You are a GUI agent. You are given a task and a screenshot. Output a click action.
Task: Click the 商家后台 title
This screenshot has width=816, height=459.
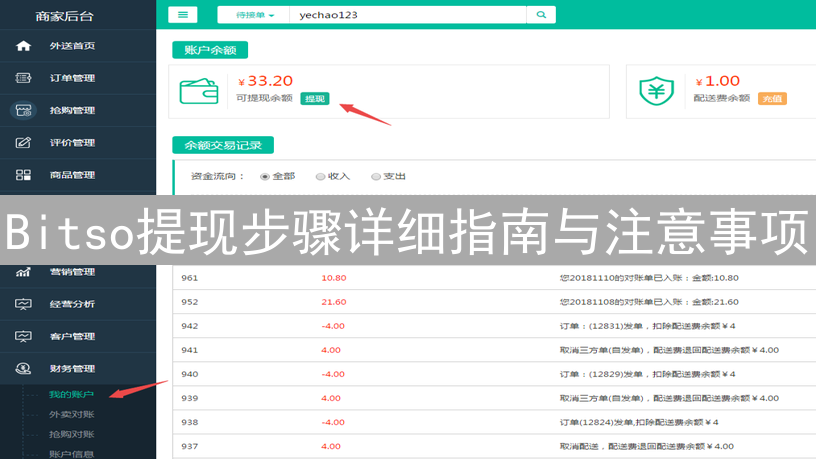pos(65,17)
